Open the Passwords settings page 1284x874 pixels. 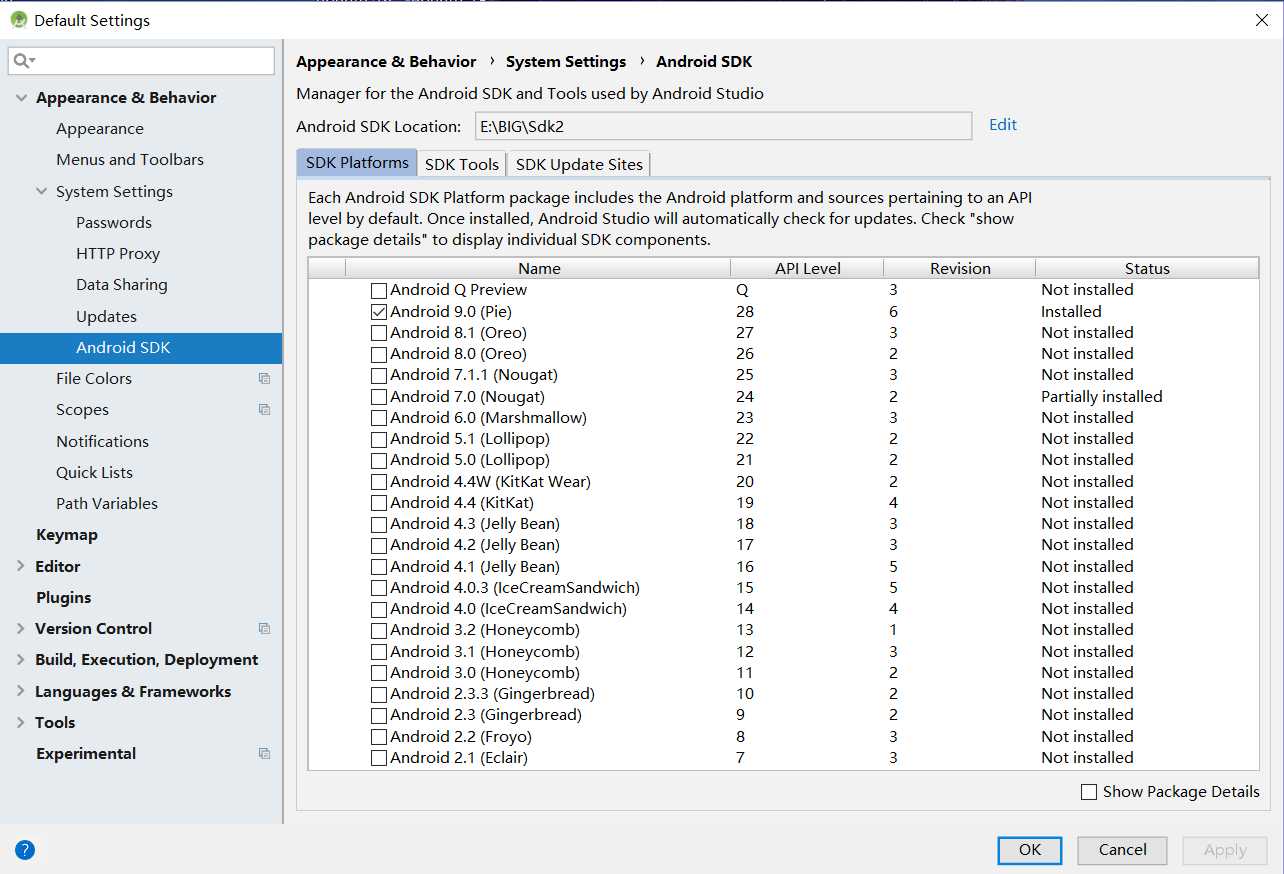point(114,222)
